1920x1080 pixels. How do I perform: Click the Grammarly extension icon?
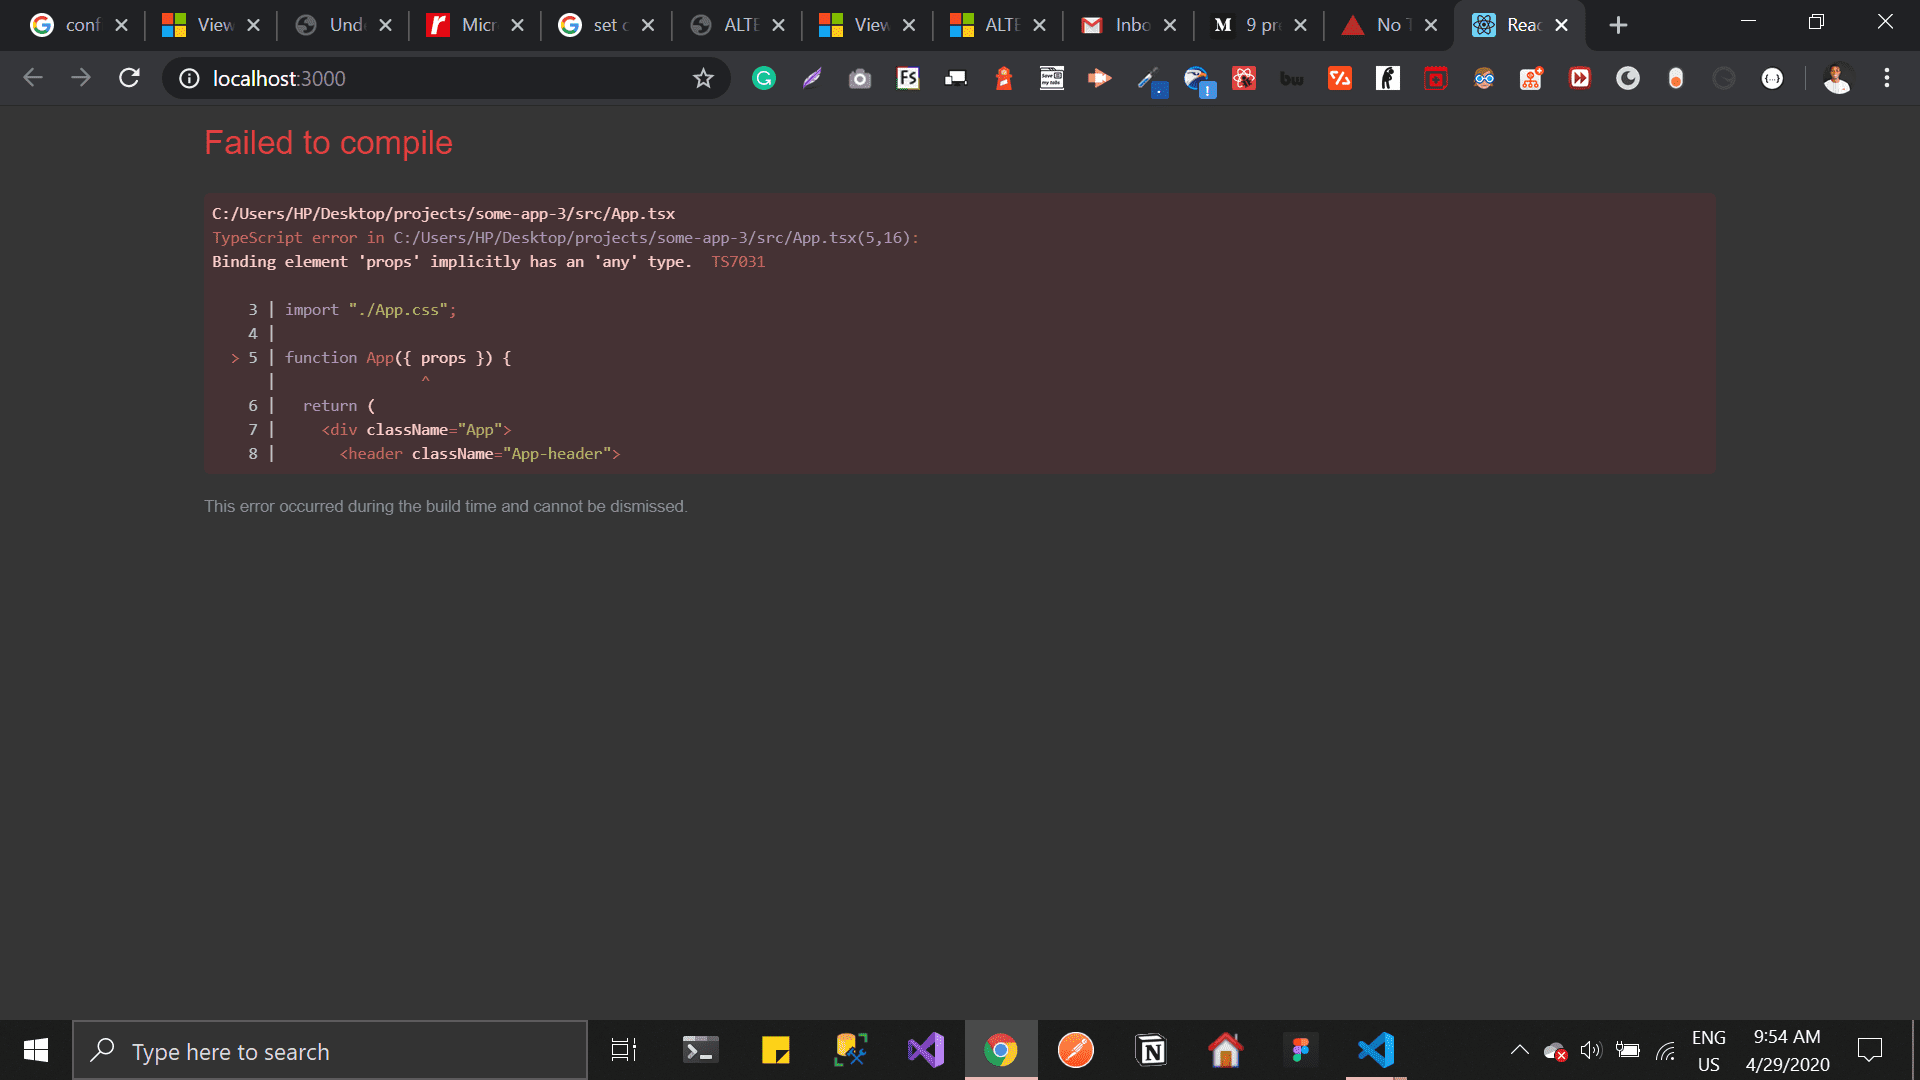[x=764, y=78]
